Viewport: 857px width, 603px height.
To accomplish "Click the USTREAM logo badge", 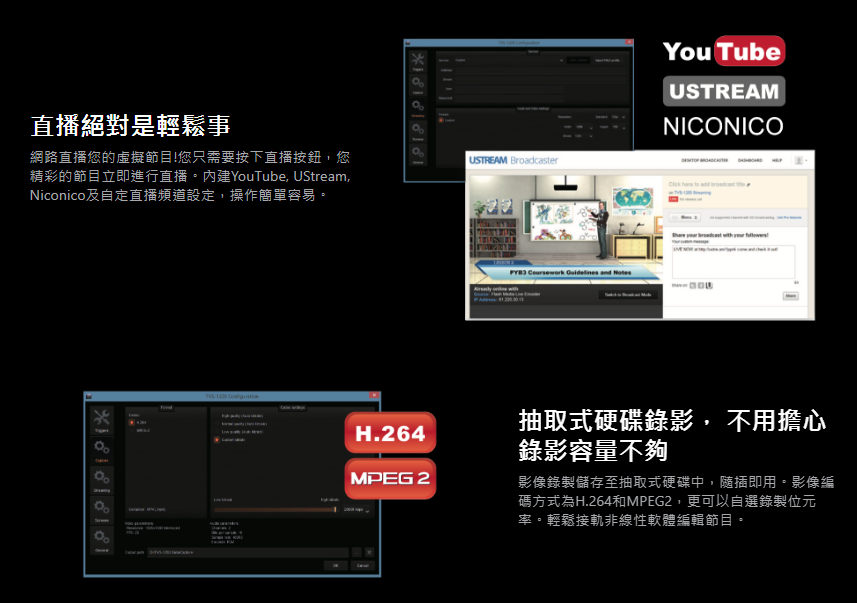I will [x=724, y=91].
